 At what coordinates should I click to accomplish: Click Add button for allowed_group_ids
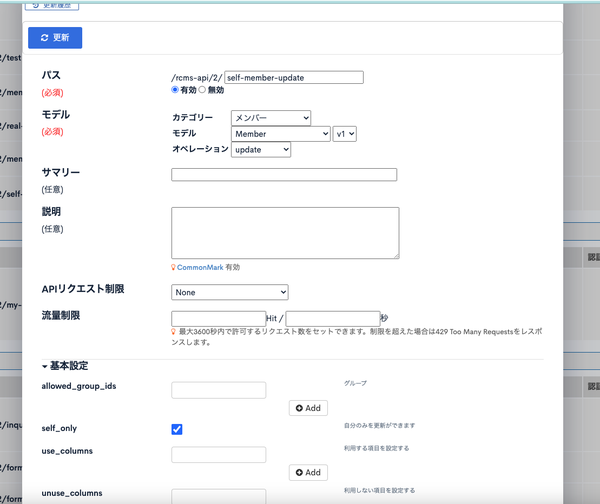308,408
